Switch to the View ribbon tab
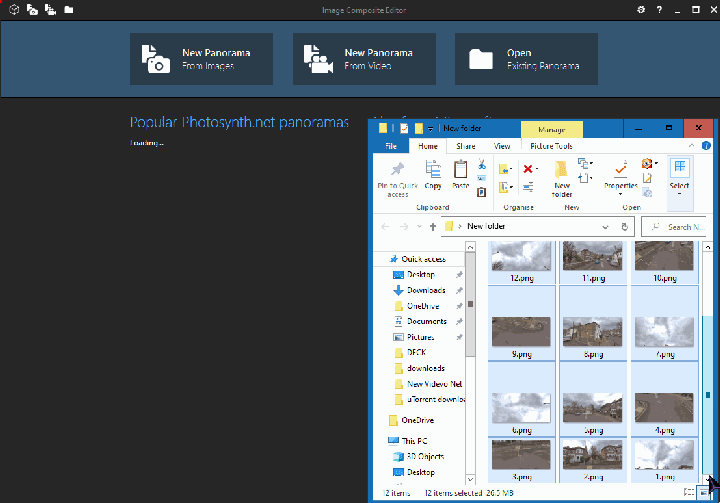This screenshot has width=720, height=503. [x=502, y=146]
